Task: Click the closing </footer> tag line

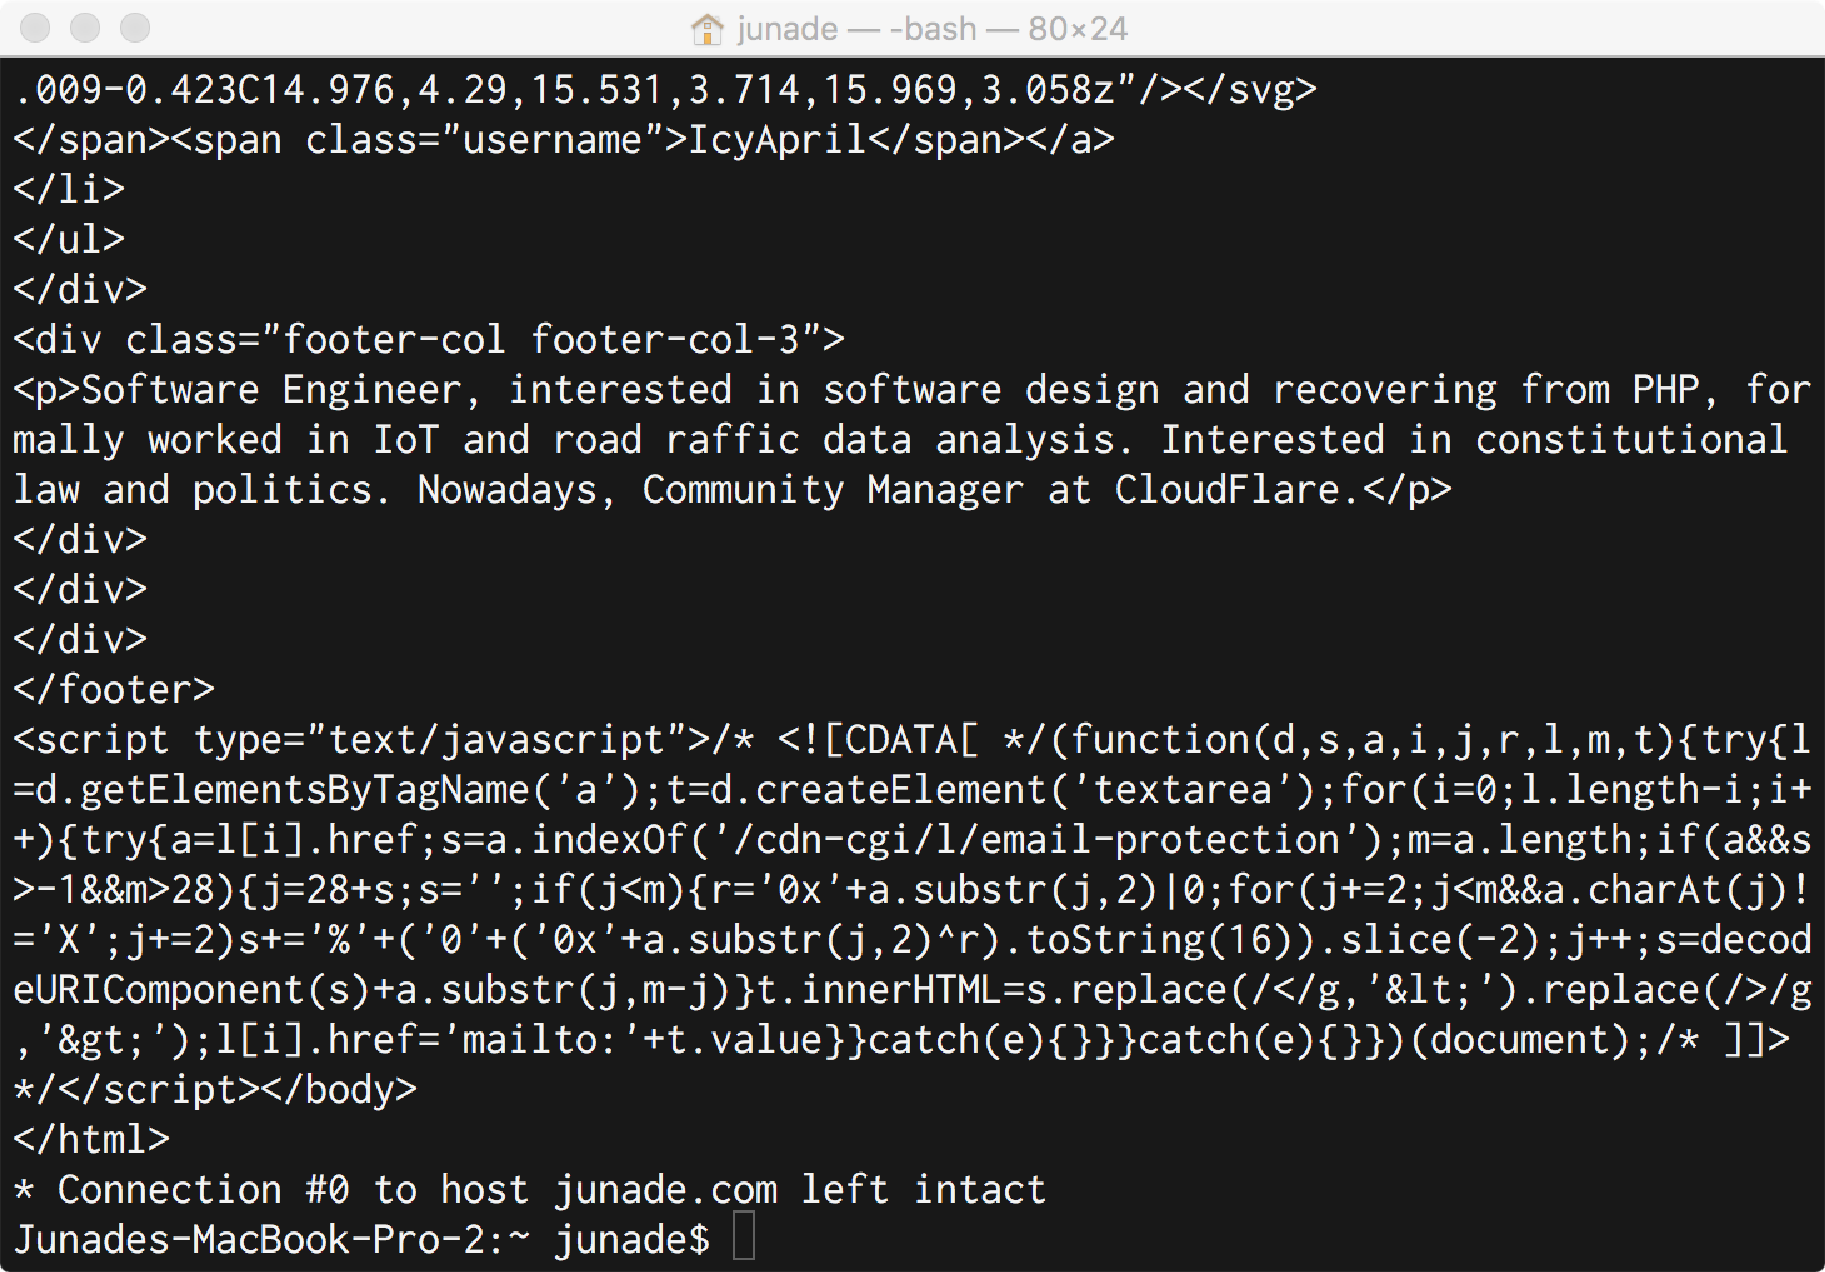Action: [x=114, y=690]
